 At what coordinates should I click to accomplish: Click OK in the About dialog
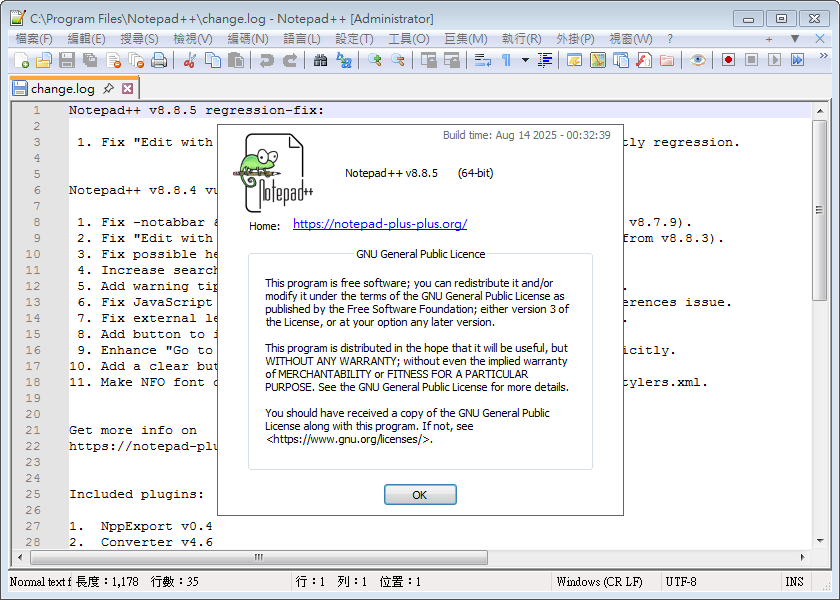pos(420,494)
